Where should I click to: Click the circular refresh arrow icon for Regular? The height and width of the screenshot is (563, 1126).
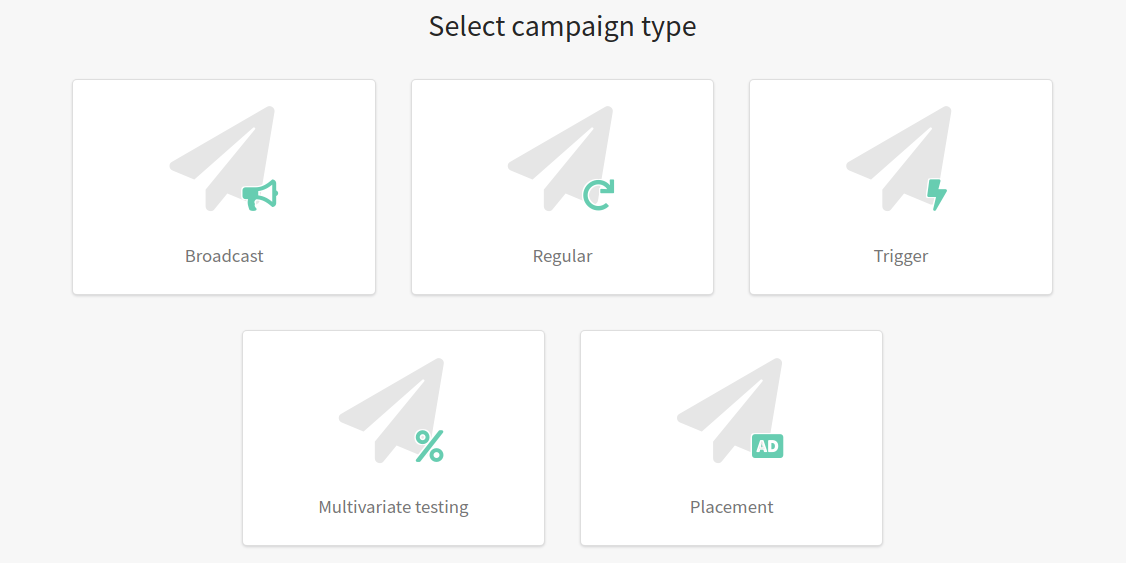point(598,195)
